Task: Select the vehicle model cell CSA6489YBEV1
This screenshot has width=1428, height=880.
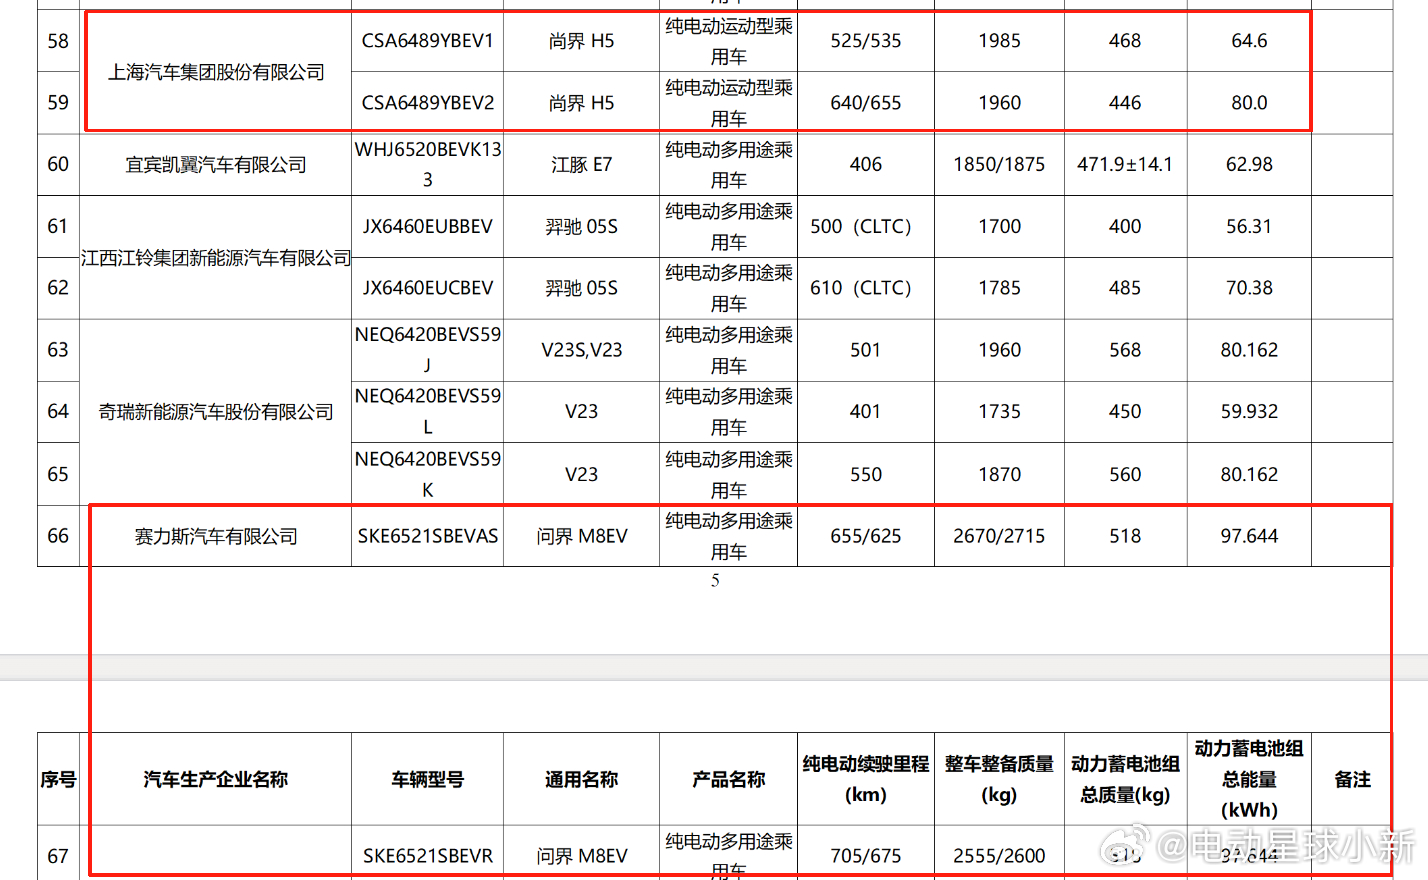Action: [427, 41]
